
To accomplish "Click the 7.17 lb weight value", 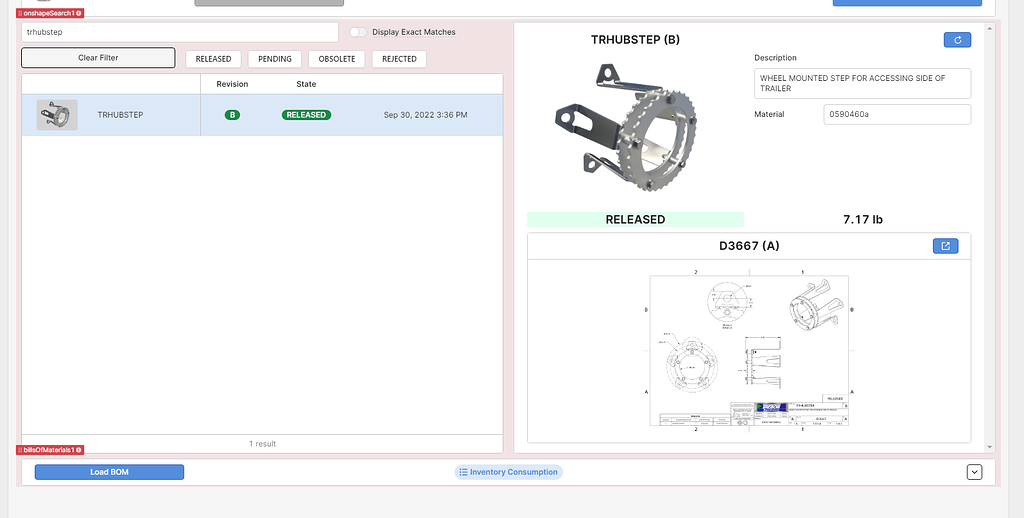I will (863, 219).
